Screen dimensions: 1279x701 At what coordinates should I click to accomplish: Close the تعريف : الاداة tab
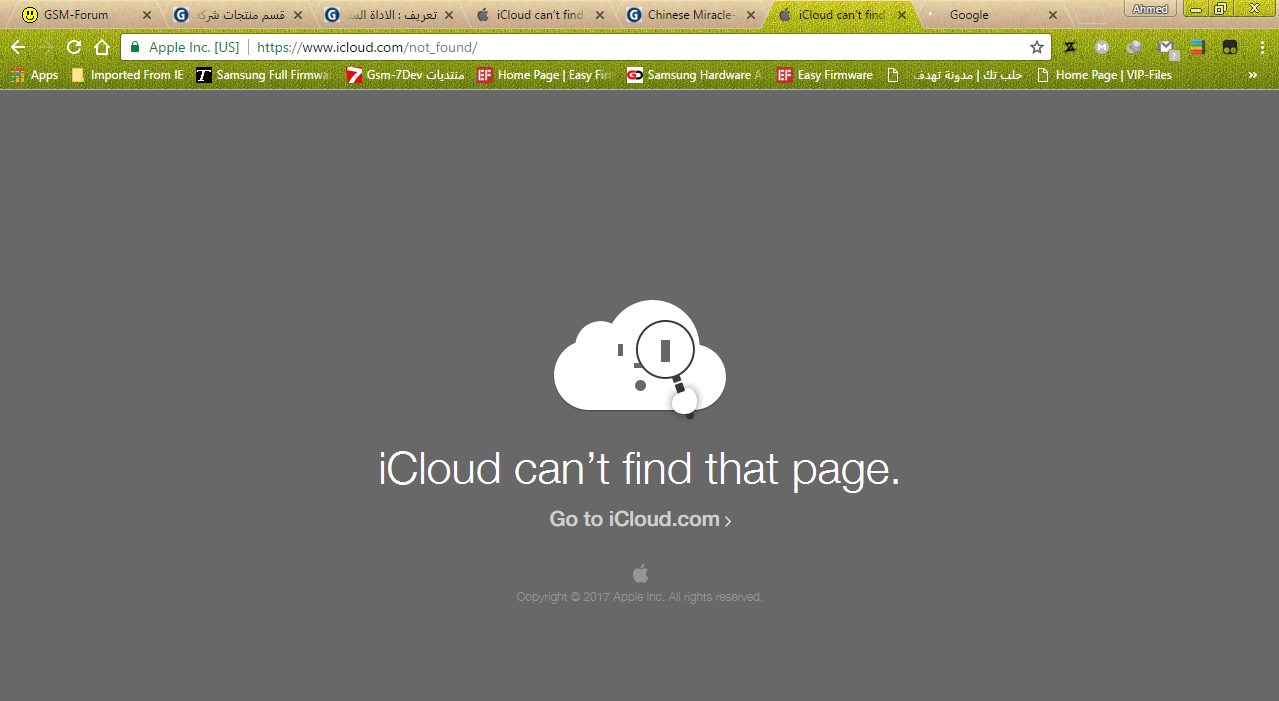click(449, 15)
